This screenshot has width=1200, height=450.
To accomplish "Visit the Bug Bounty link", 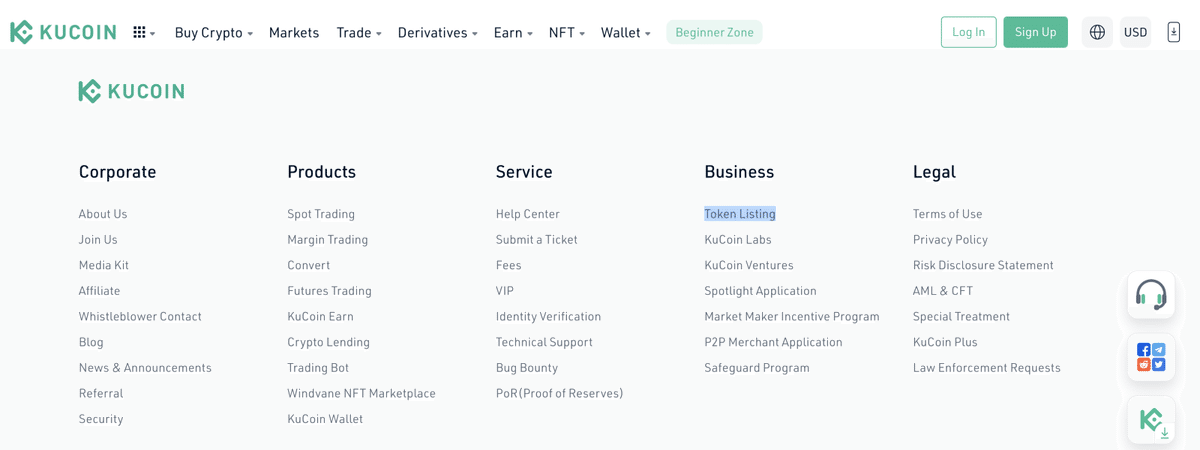I will (527, 368).
